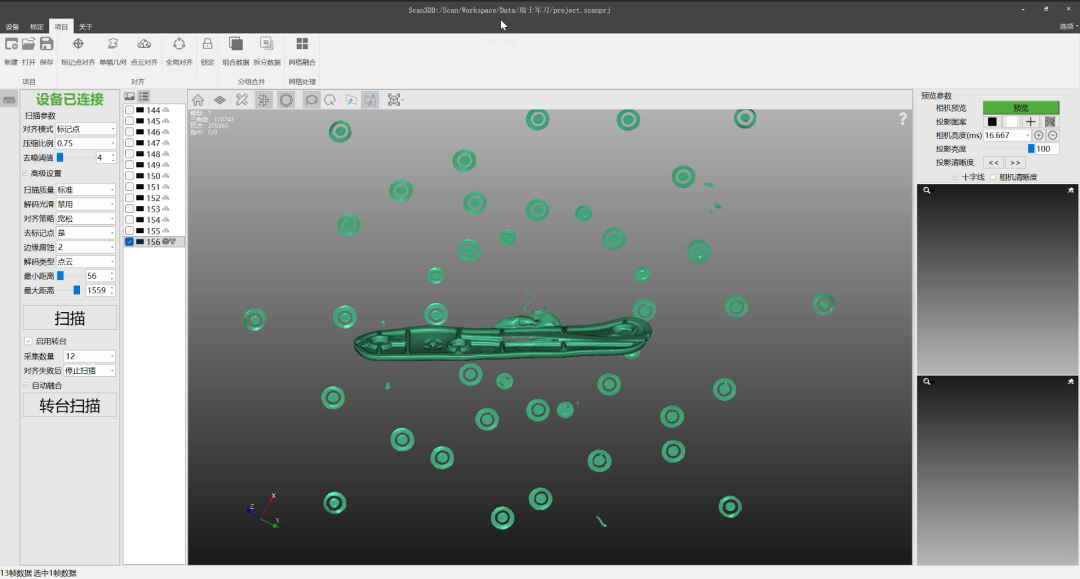Switch frame list to thumbnail view
The height and width of the screenshot is (579, 1080).
129,96
